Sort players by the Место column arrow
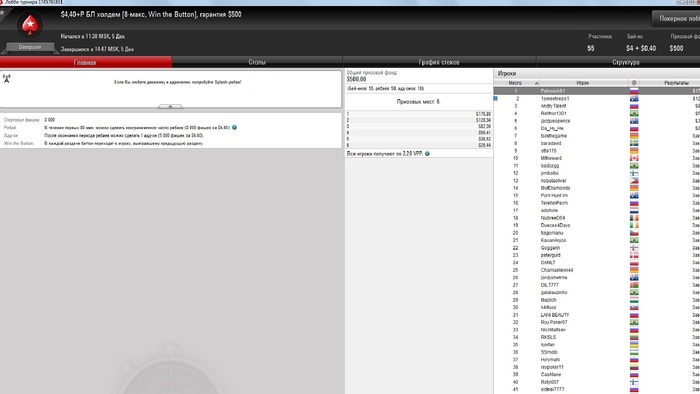Viewport: 700px width, 394px height. pyautogui.click(x=537, y=83)
